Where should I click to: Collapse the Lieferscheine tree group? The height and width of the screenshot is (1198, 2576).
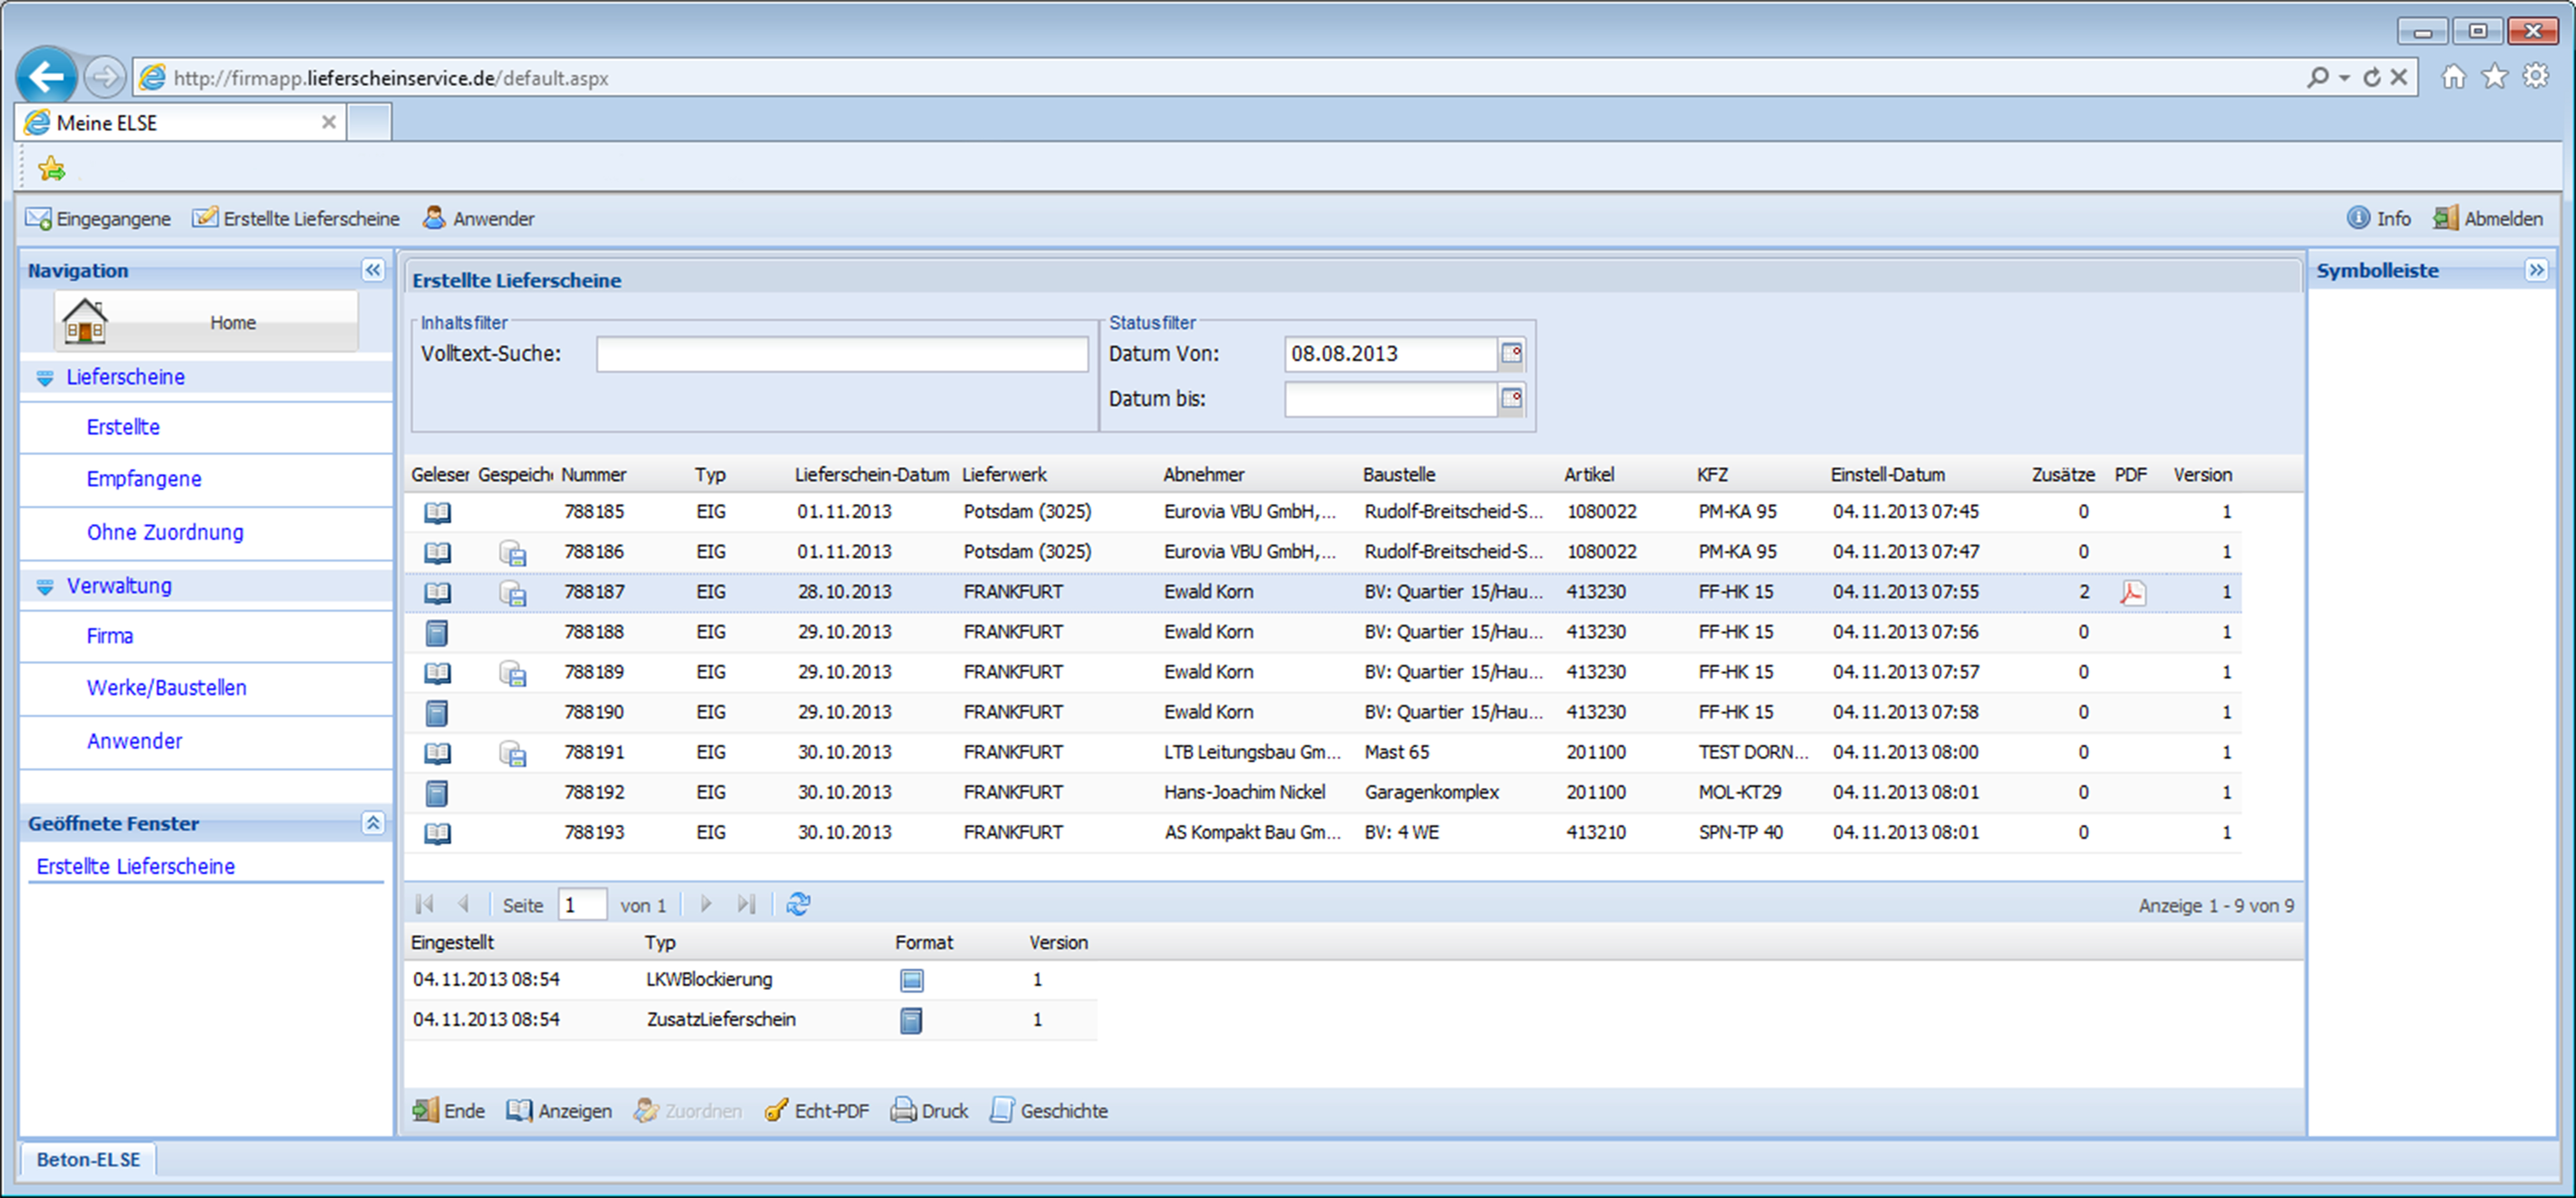[45, 378]
